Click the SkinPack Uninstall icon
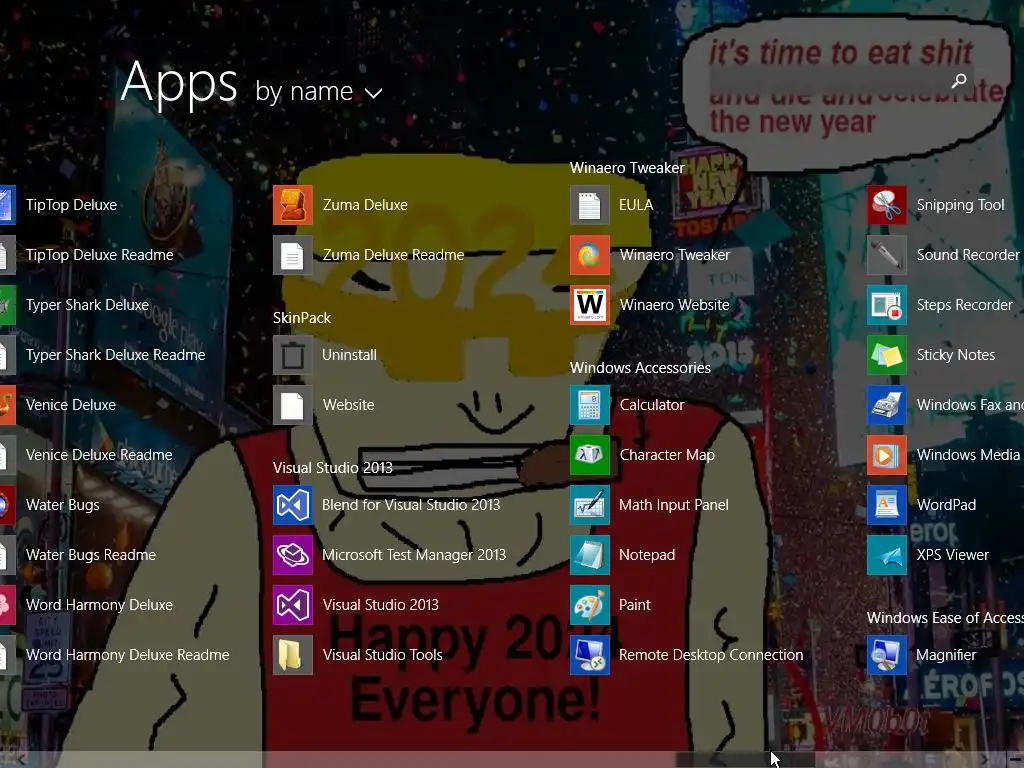This screenshot has width=1024, height=768. (x=293, y=355)
